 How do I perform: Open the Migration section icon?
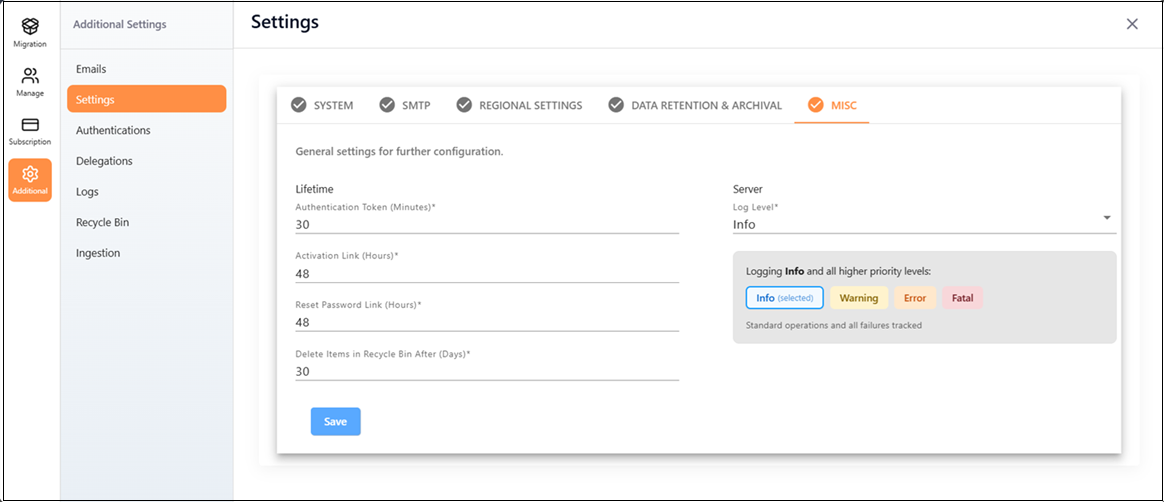(x=30, y=28)
